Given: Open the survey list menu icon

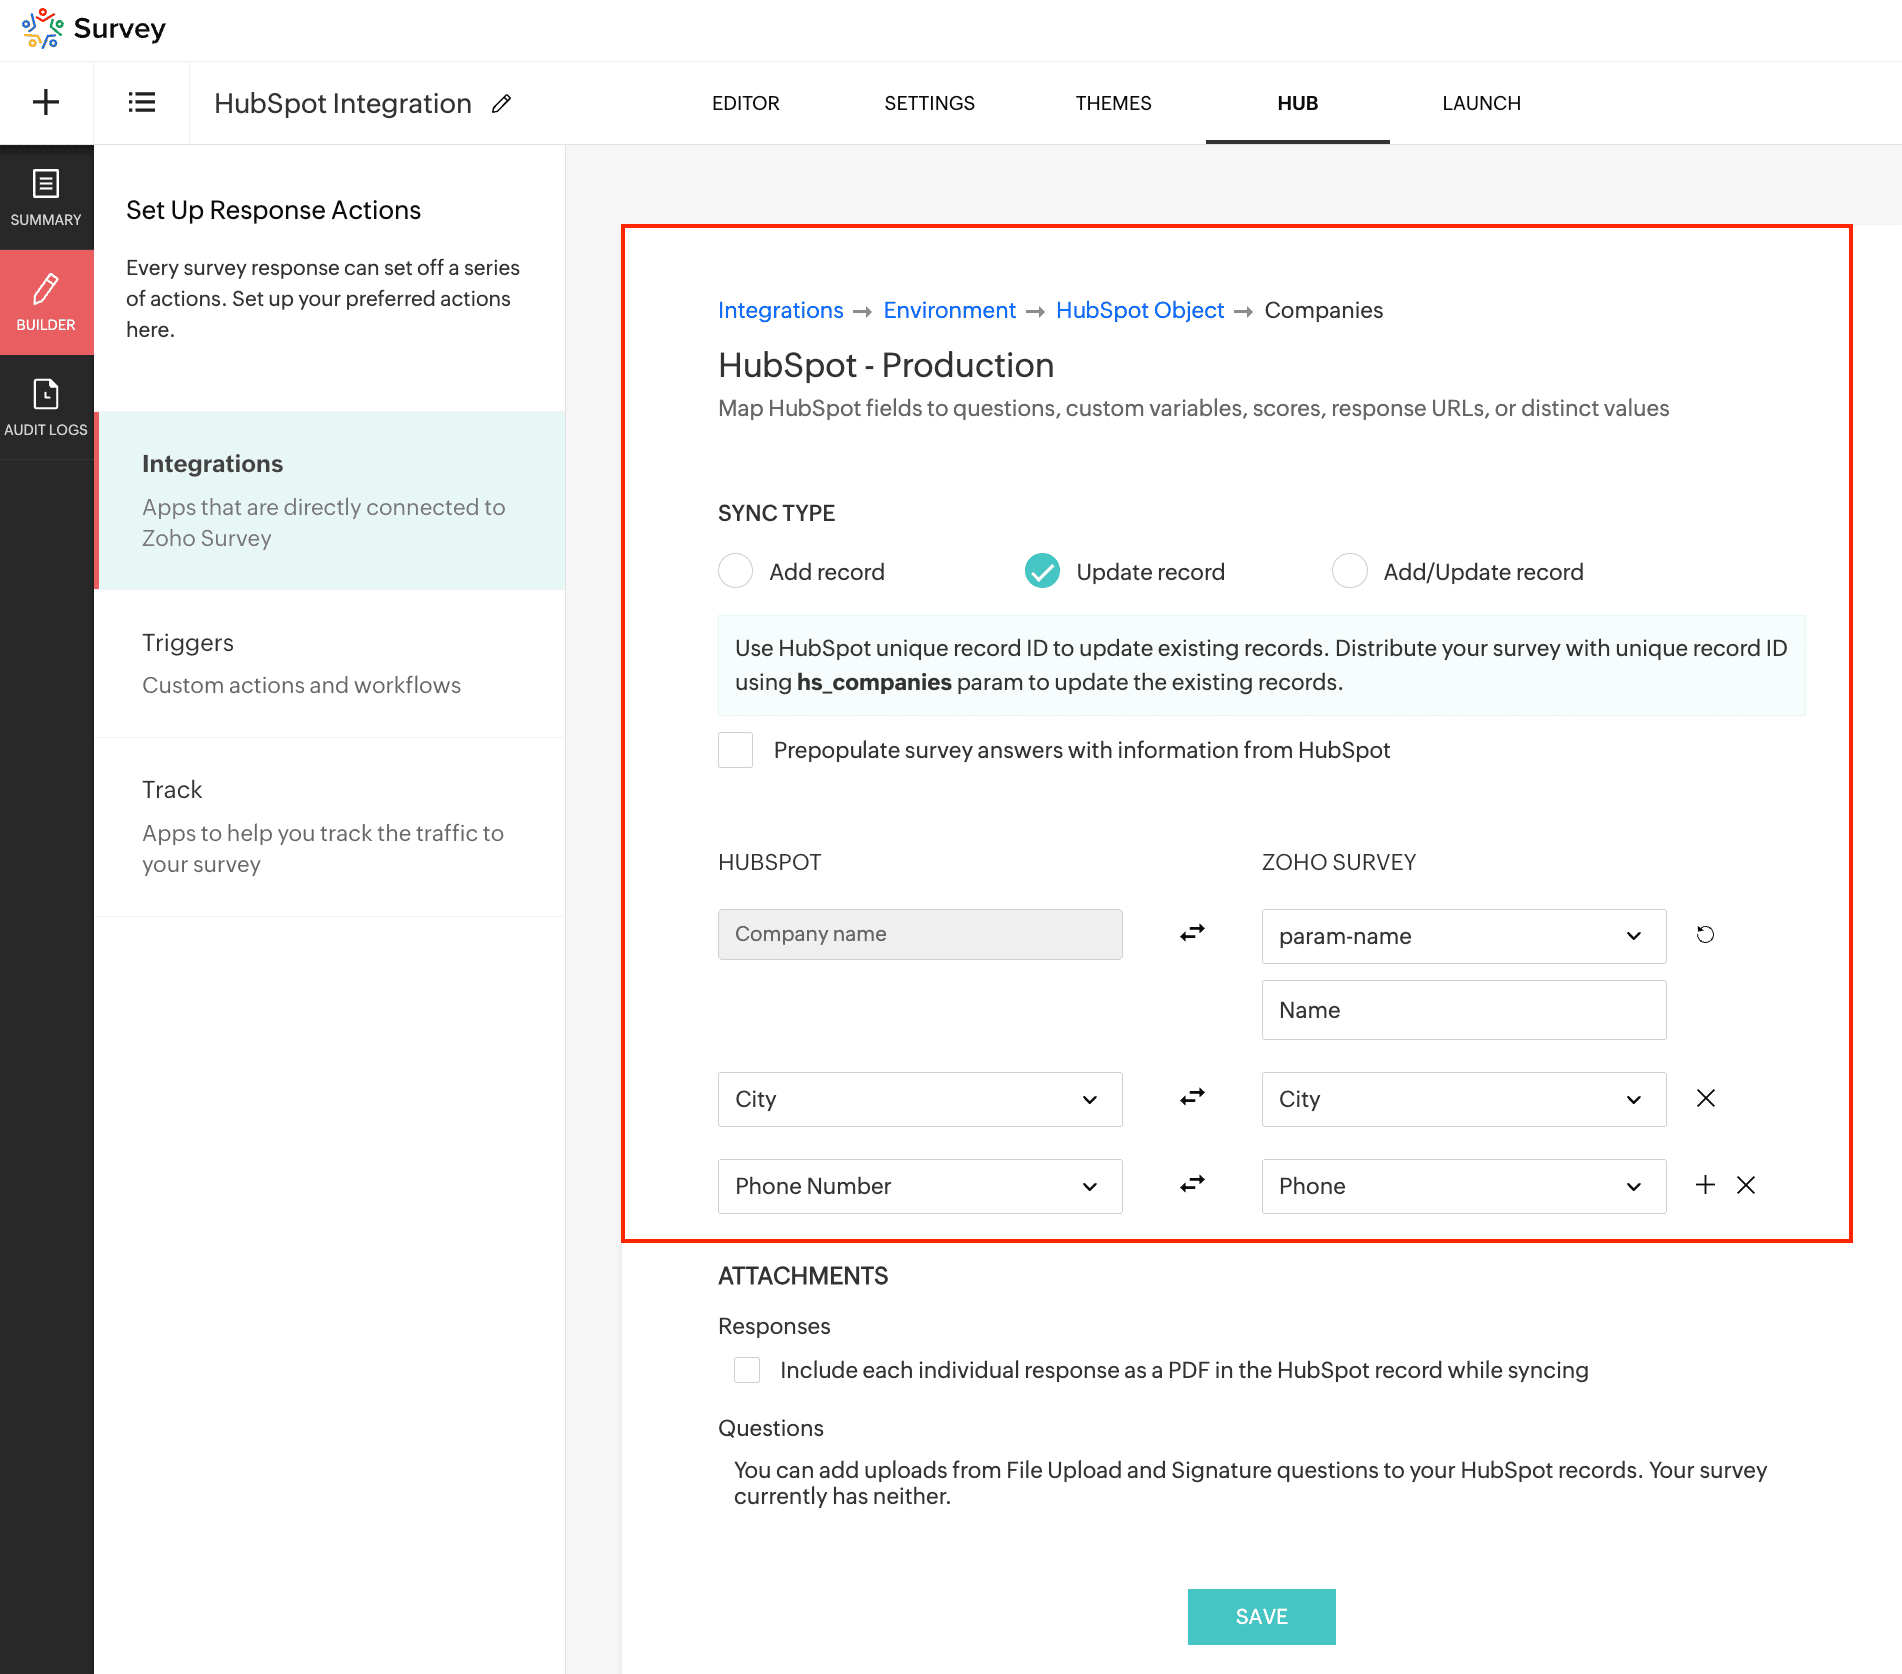Looking at the screenshot, I should [142, 102].
